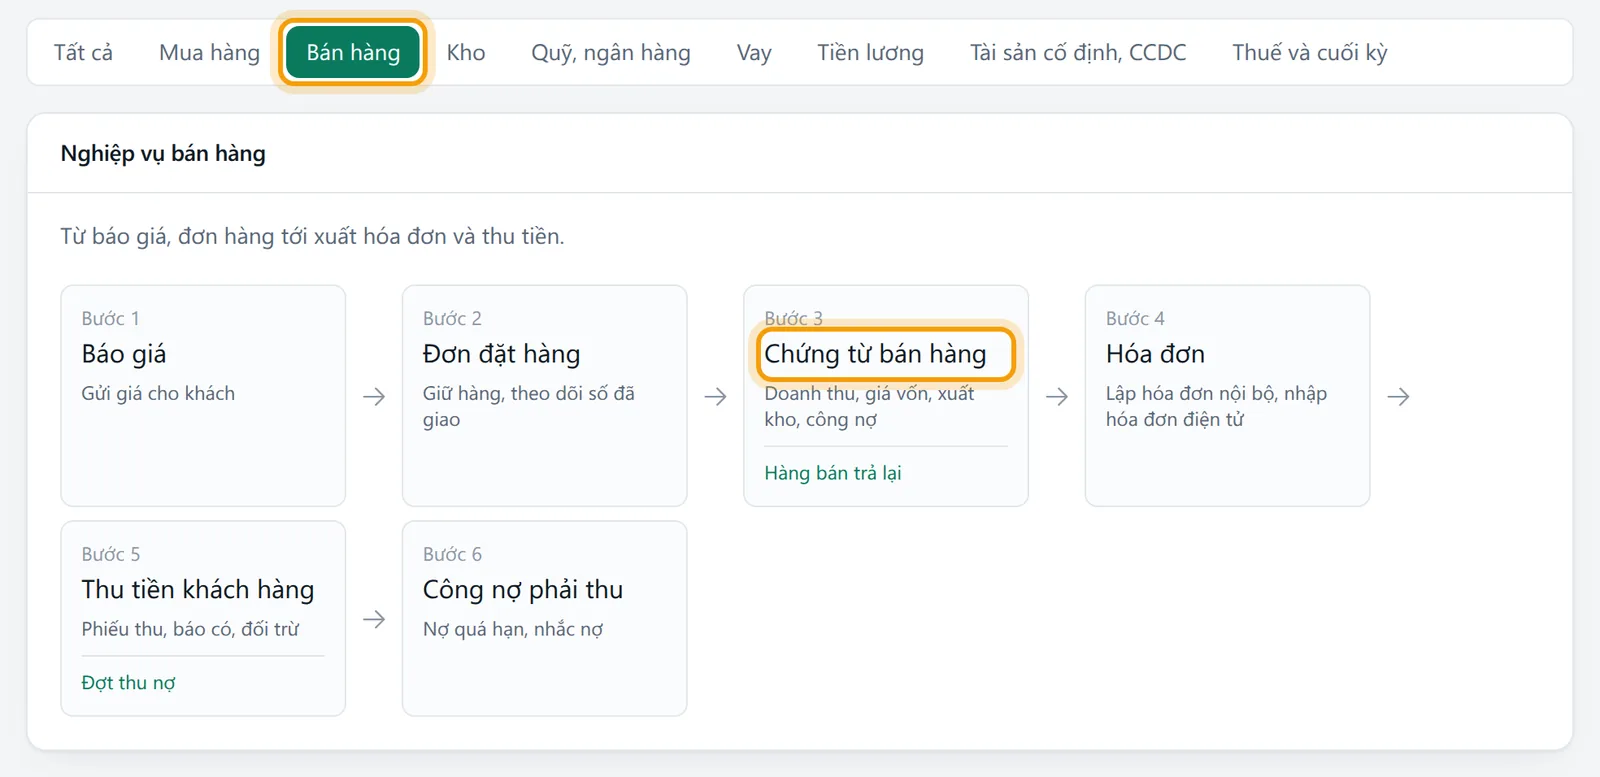Switch to the "Tất cả" tab
Viewport: 1600px width, 777px height.
pos(83,52)
